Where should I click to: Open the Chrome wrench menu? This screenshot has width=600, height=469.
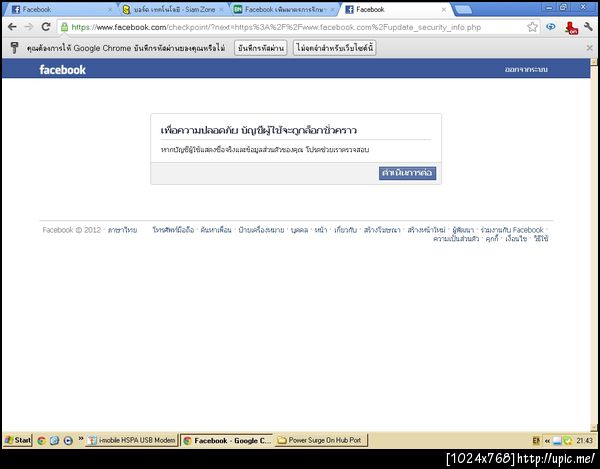(588, 27)
